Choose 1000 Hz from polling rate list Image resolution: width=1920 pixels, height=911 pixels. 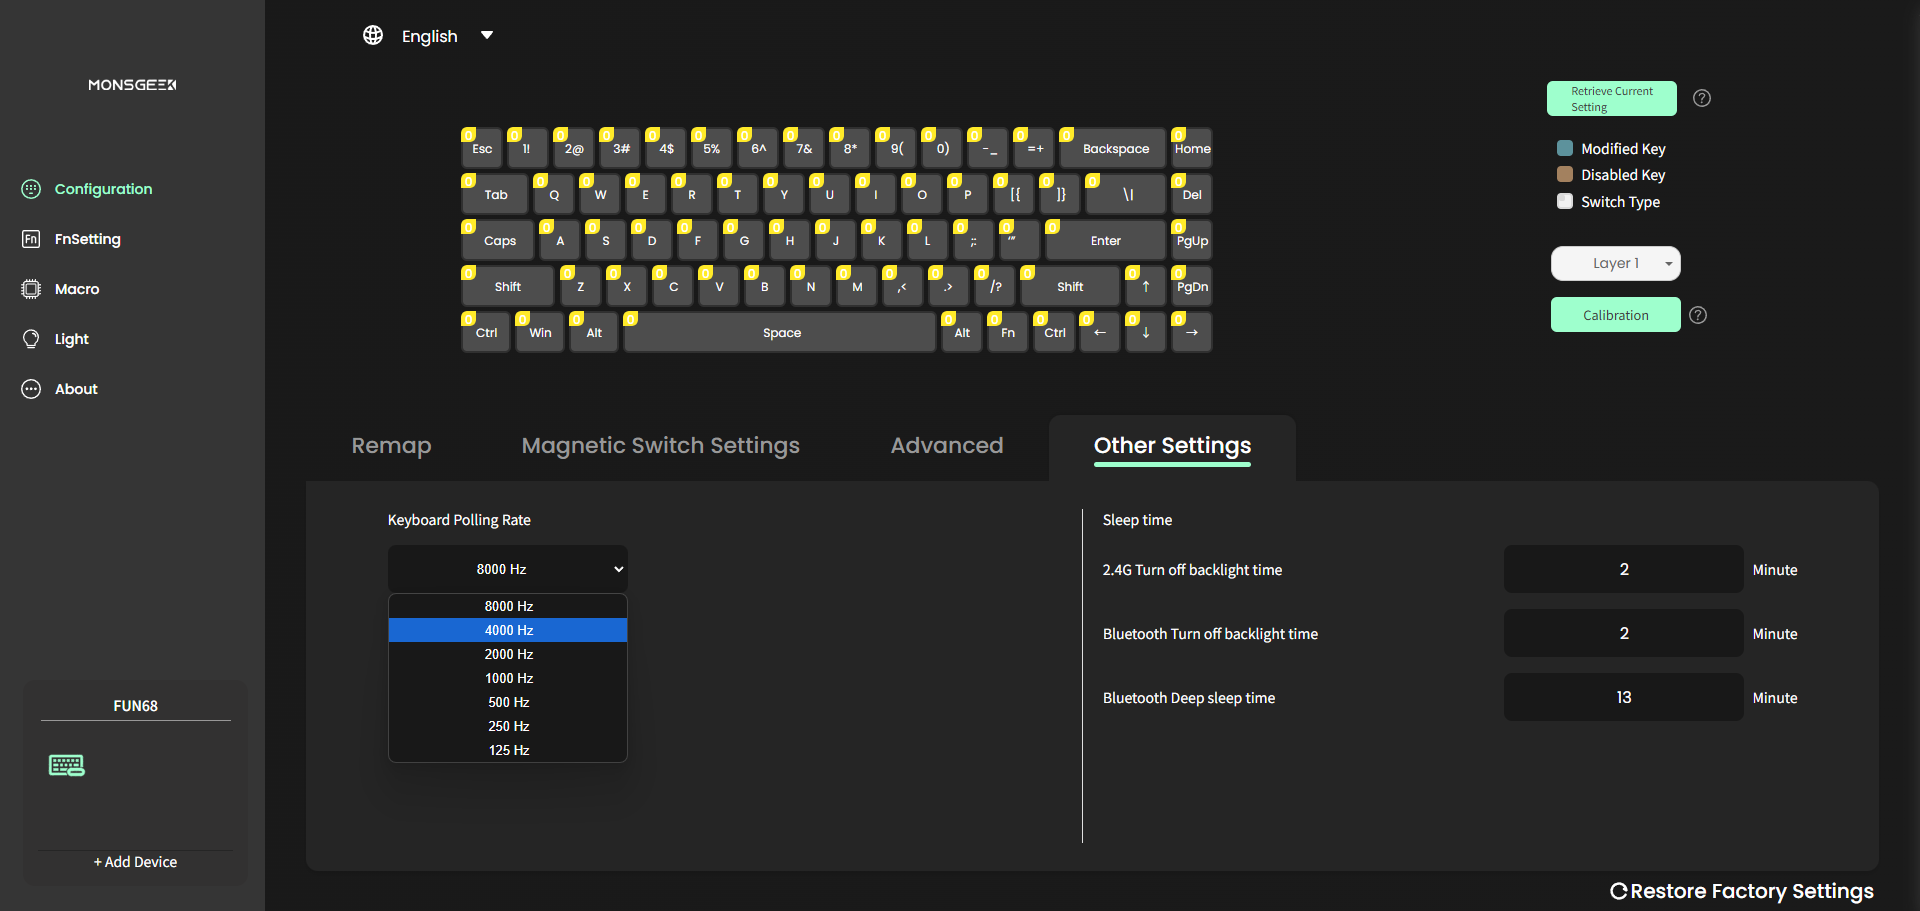[x=508, y=678]
